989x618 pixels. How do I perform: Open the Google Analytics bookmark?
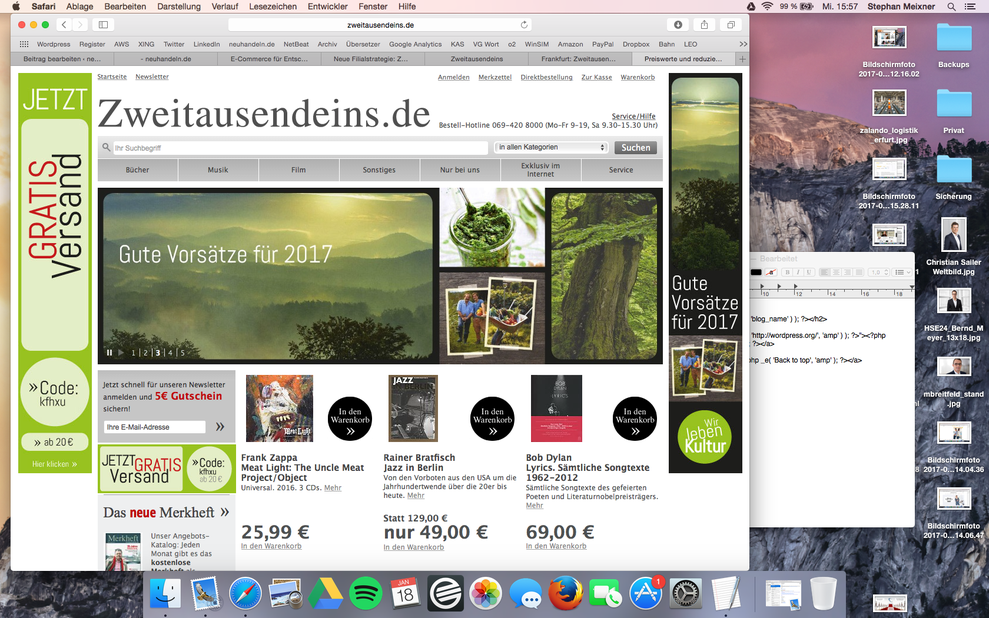tap(415, 44)
